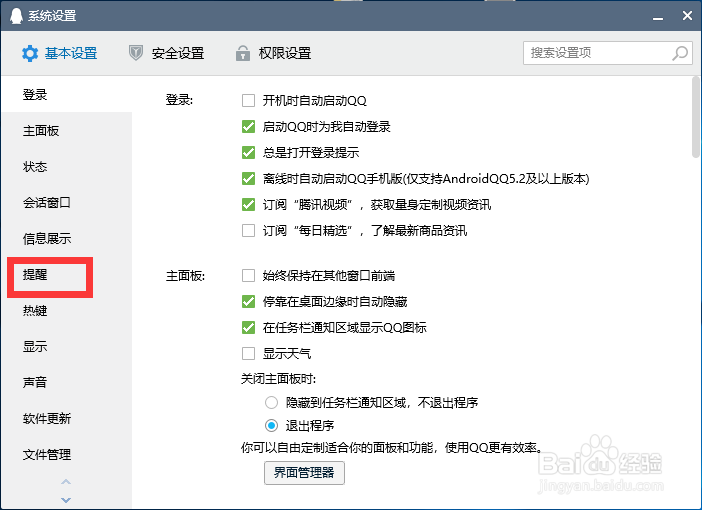Uncheck 离线时自动启动QQ手机版 option
The width and height of the screenshot is (702, 510).
point(248,178)
